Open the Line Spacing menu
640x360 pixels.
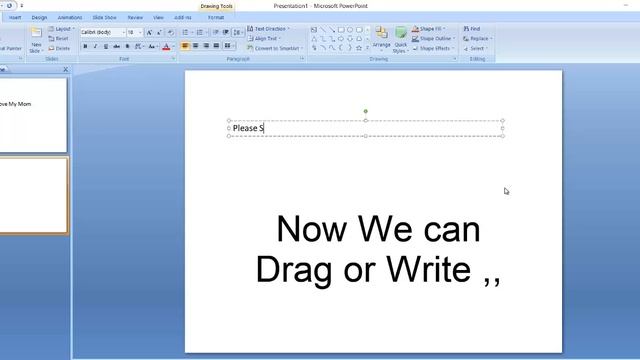tap(237, 33)
